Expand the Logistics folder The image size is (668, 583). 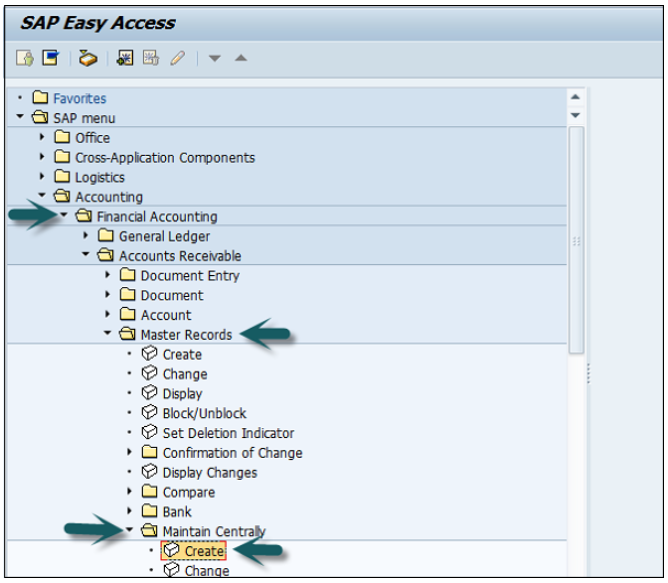click(x=42, y=176)
